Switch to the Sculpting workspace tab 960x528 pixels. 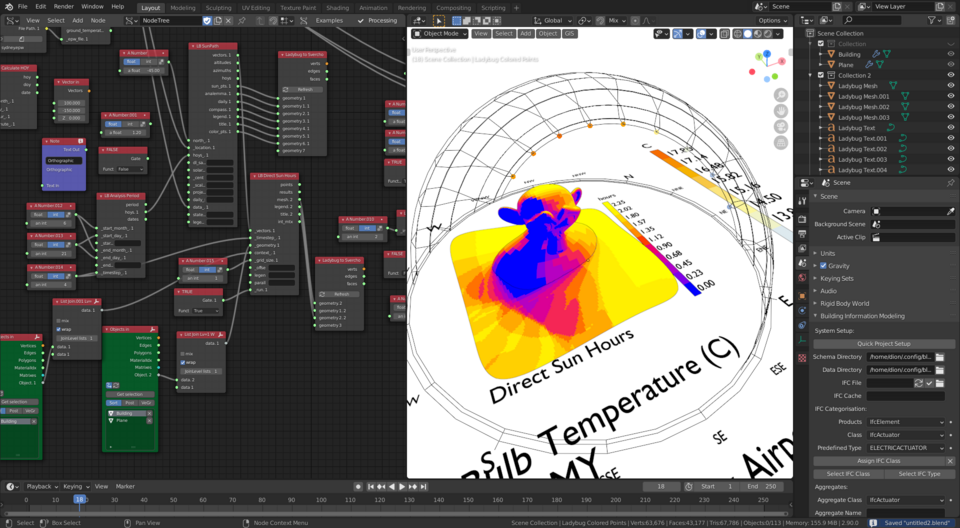[219, 8]
